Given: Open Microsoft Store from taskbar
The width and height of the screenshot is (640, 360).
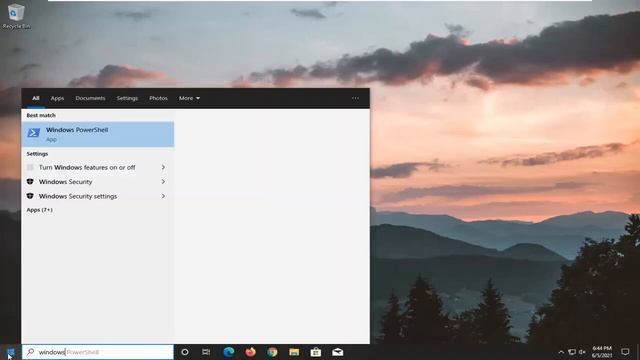Looking at the screenshot, I should coord(316,352).
